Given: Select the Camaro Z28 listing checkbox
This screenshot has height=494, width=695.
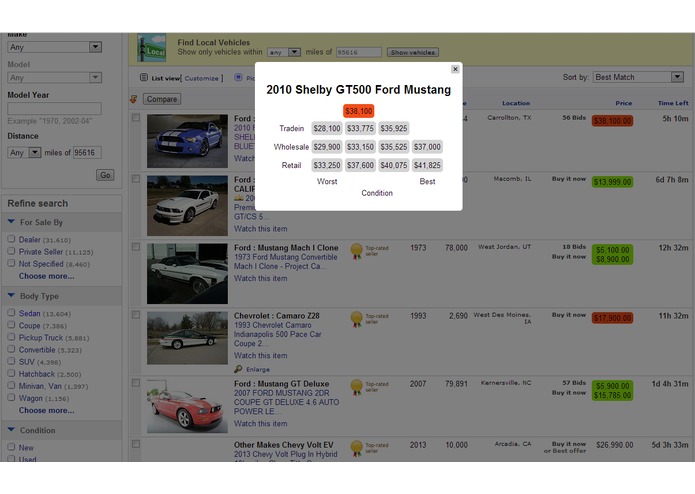Looking at the screenshot, I should pos(136,315).
